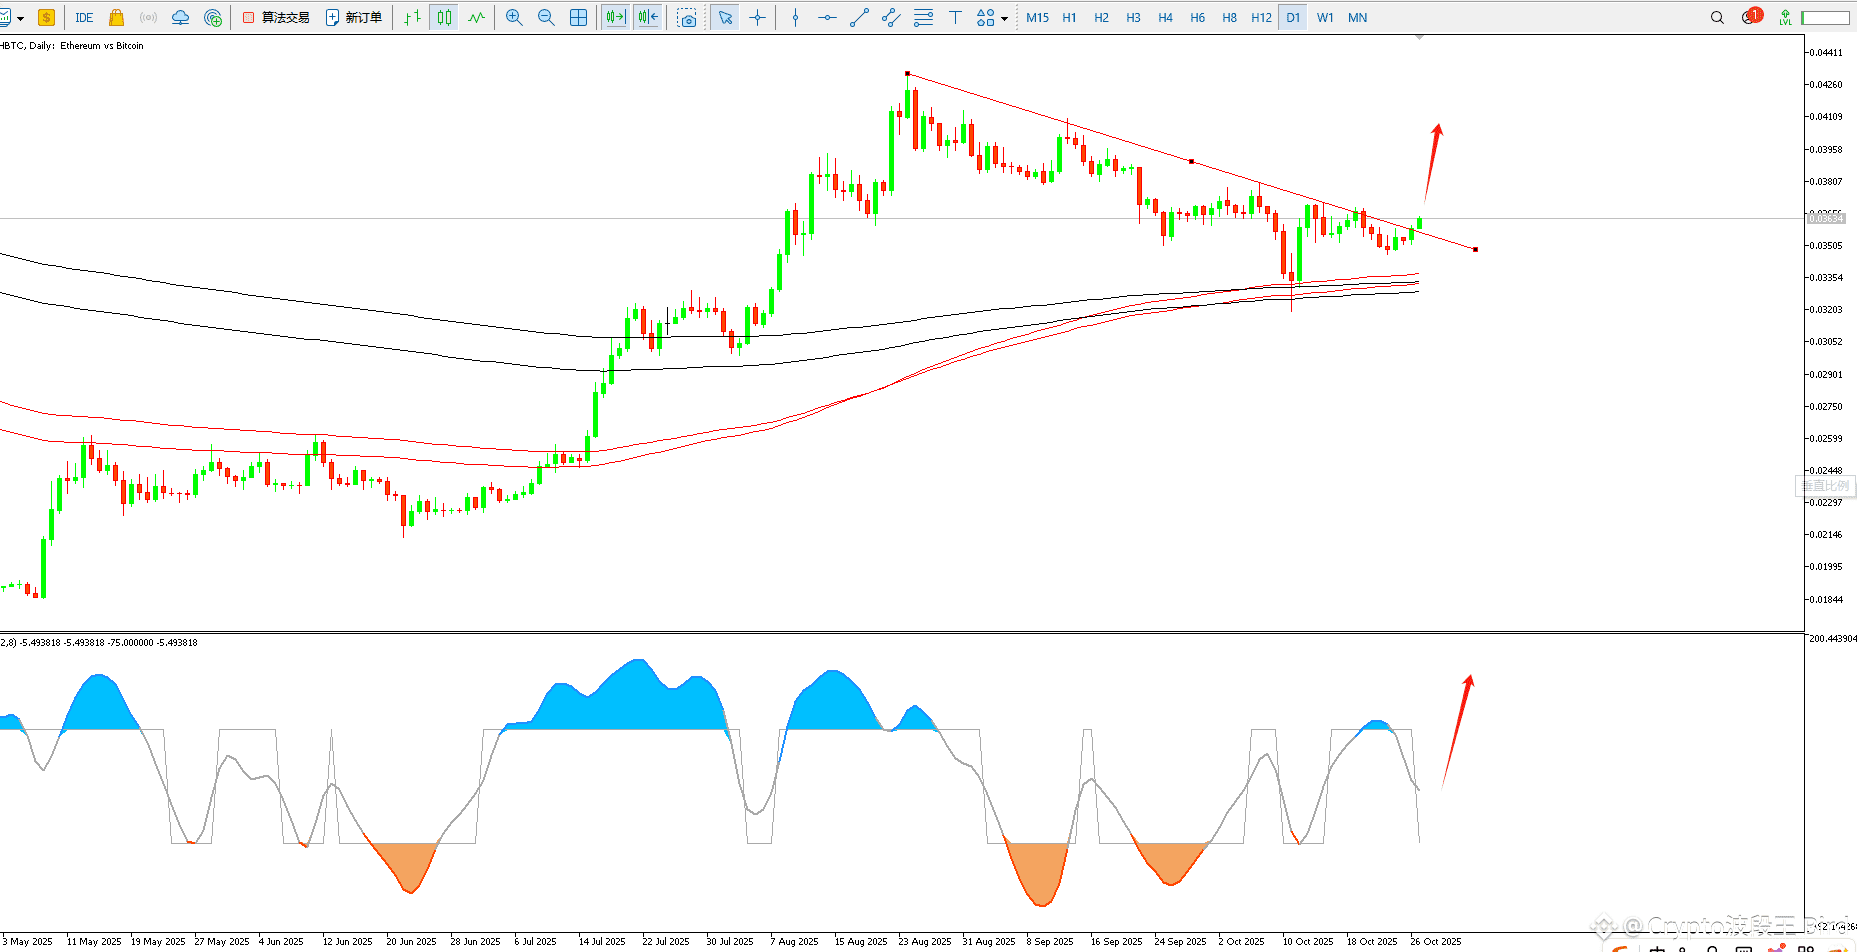Switch chart to candlestick style
Viewport: 1857px width, 952px height.
444,17
